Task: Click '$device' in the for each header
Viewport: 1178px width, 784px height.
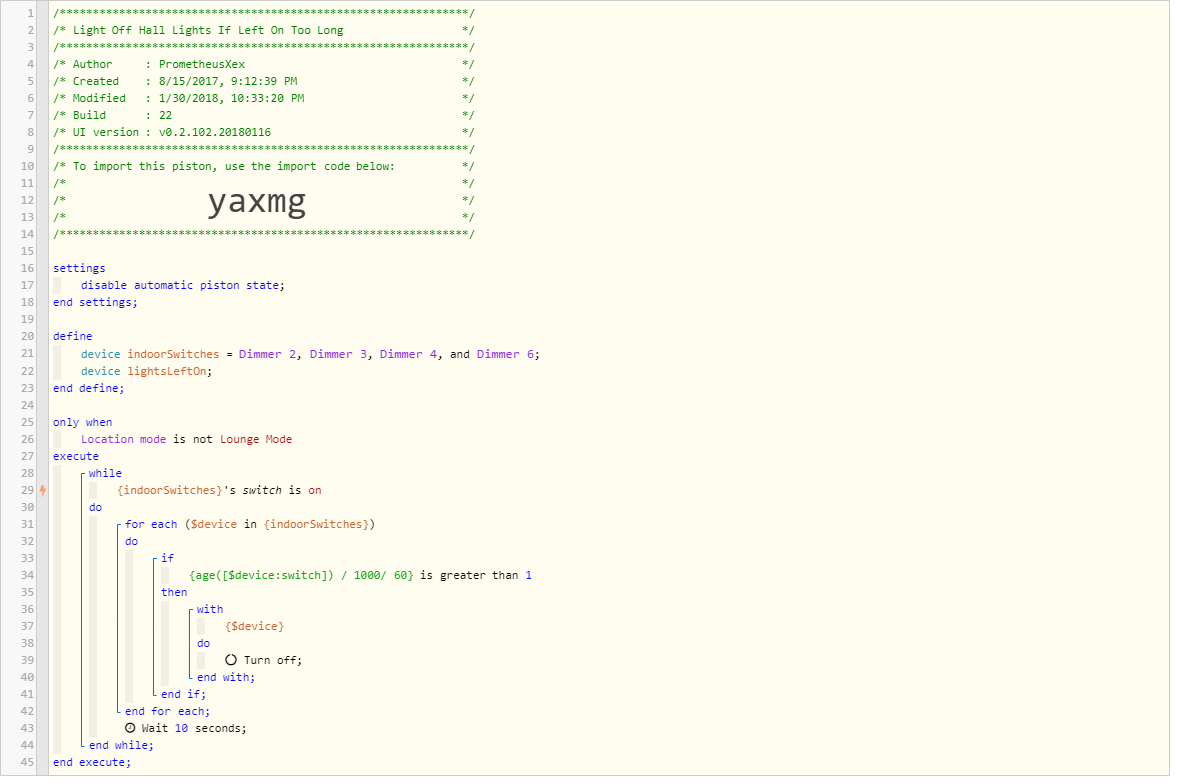Action: [213, 525]
